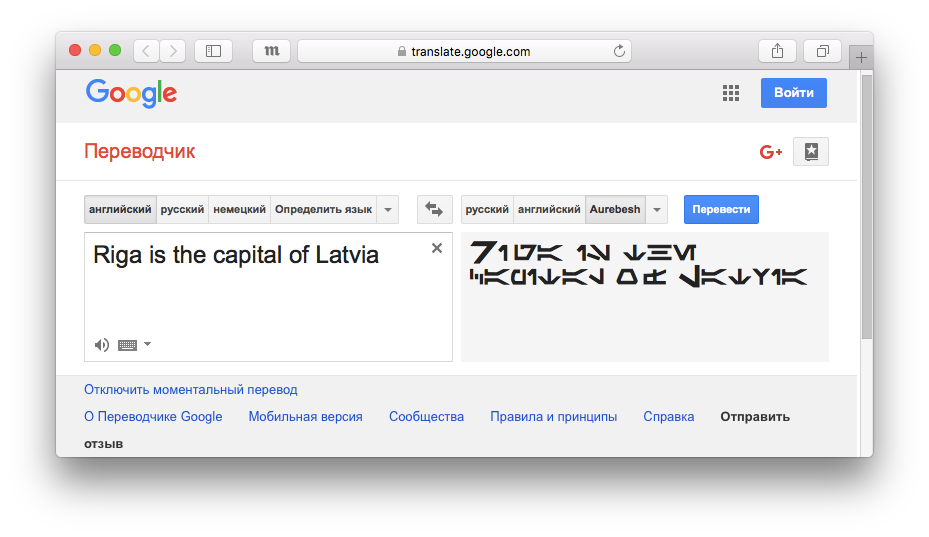
Task: Open keyboard input method dropdown arrow
Action: (148, 344)
